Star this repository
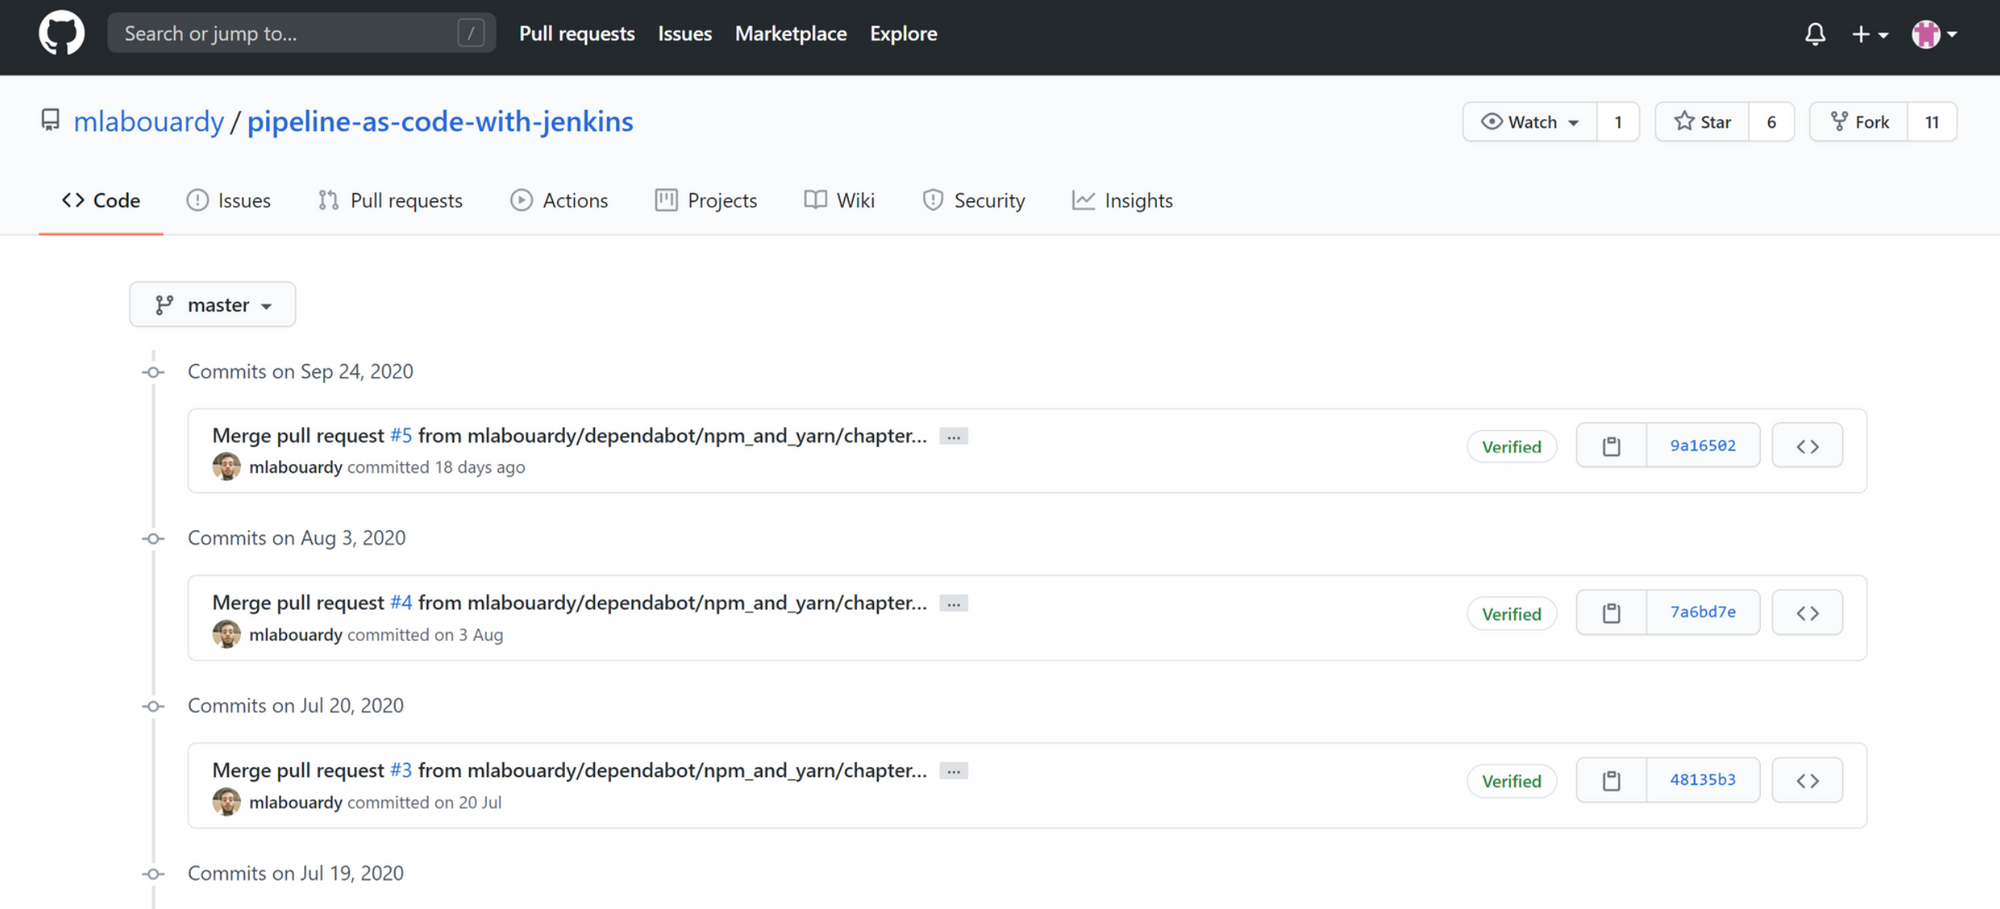 (x=1702, y=122)
